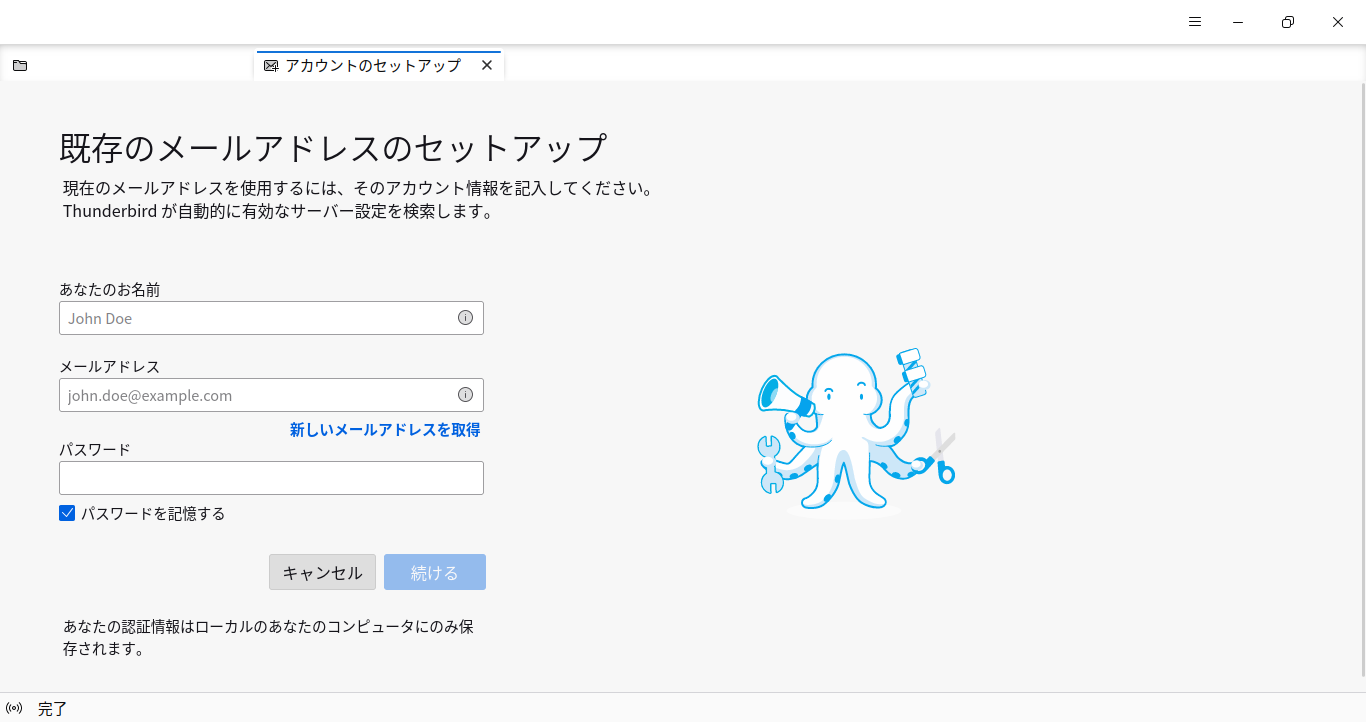Screen dimensions: 1366x722
Task: Close the アカウントのセットアップ tab
Action: (487, 65)
